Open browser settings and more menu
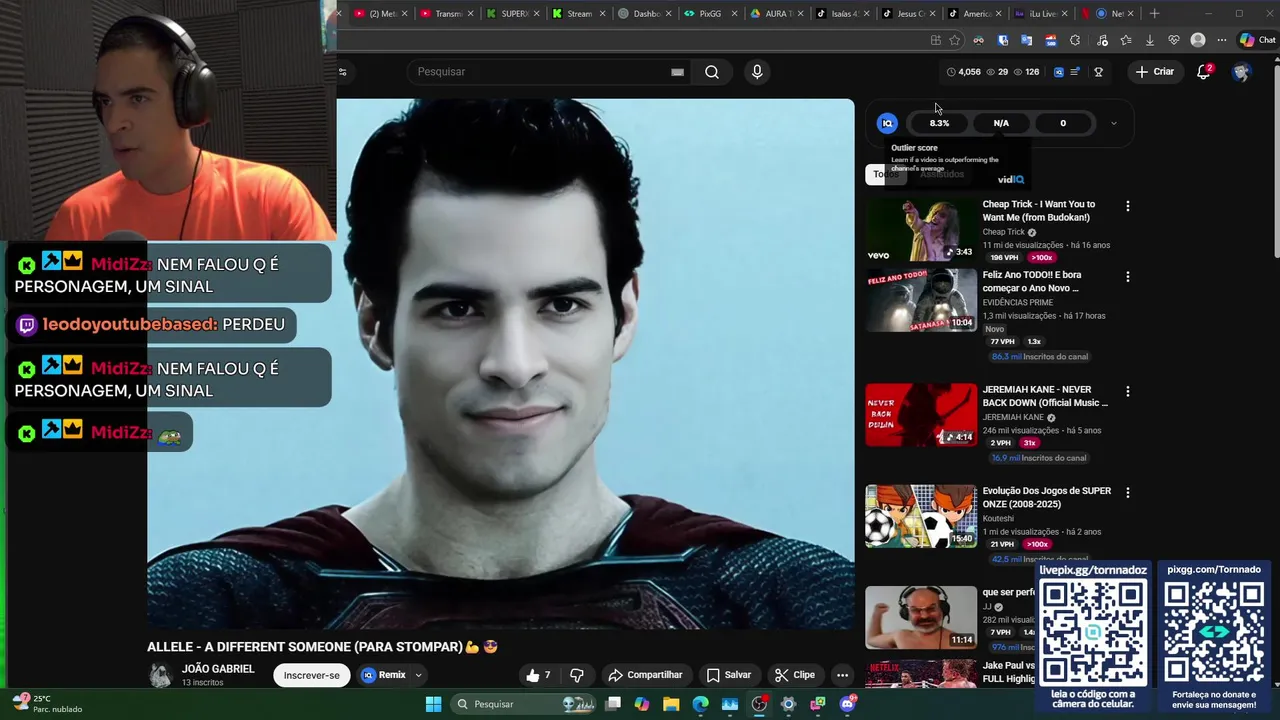The image size is (1280, 720). click(x=1221, y=40)
